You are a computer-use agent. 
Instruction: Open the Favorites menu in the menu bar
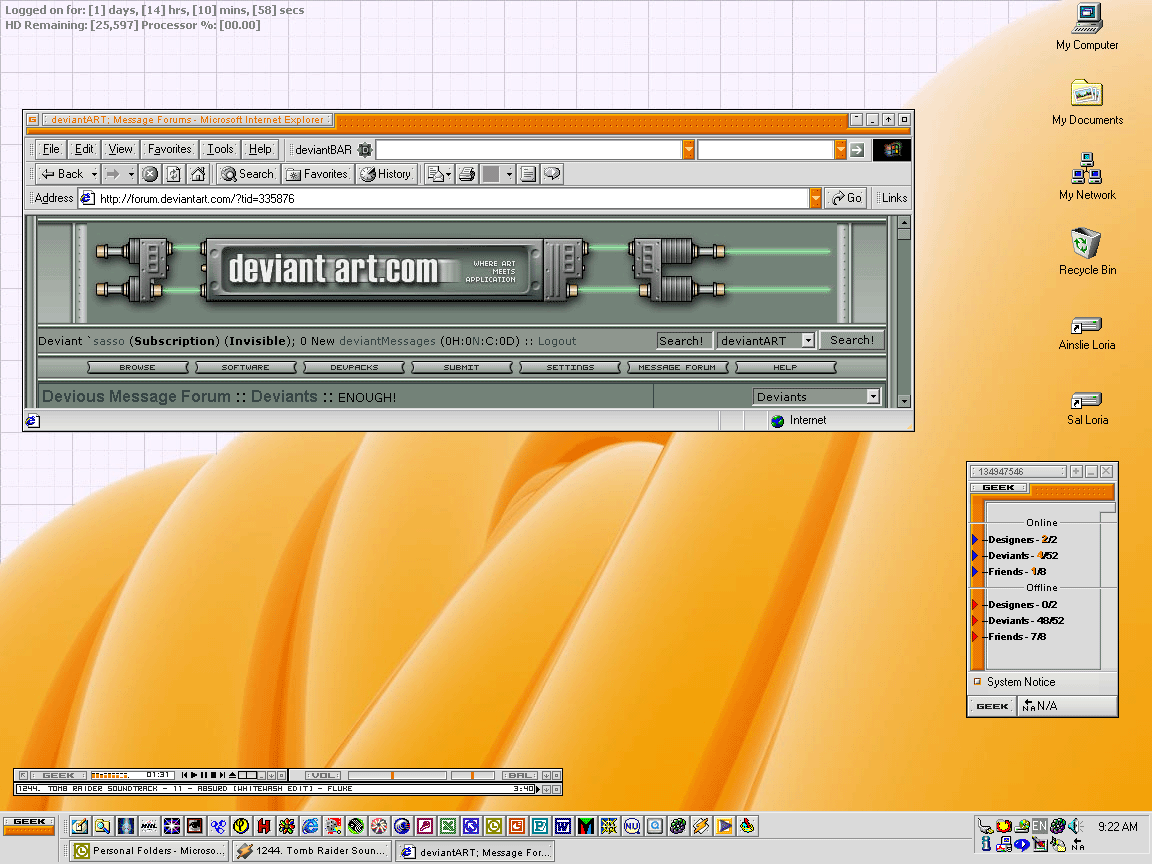pos(169,149)
